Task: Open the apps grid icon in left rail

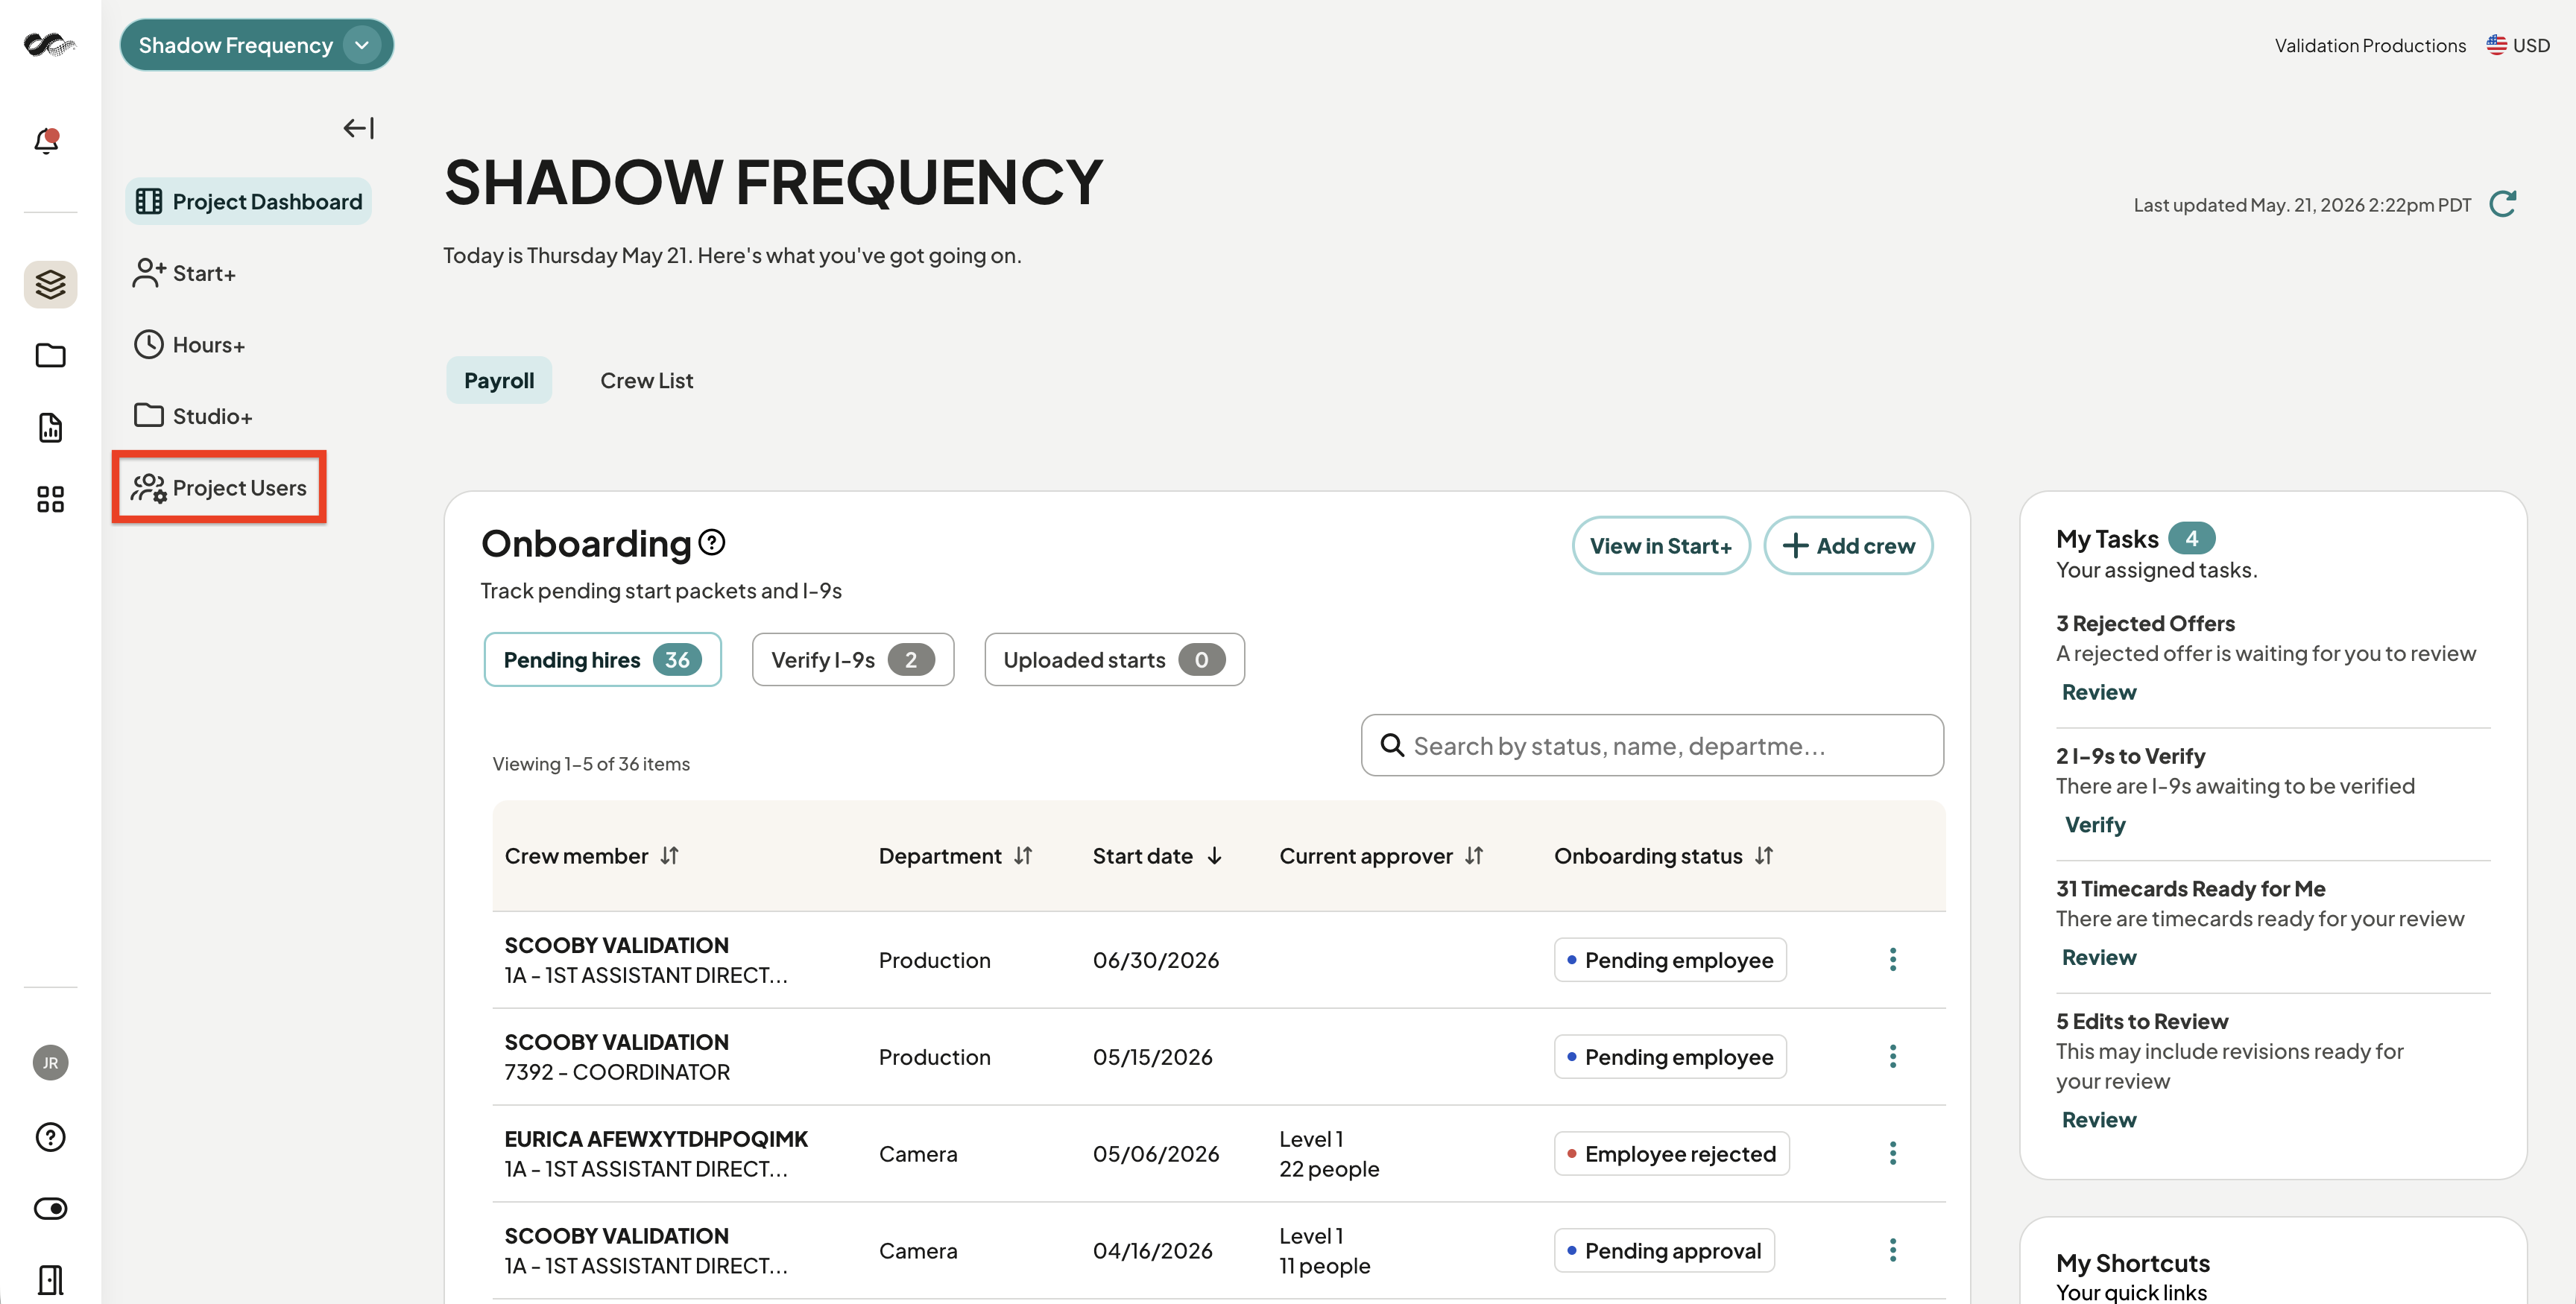Action: 50,499
